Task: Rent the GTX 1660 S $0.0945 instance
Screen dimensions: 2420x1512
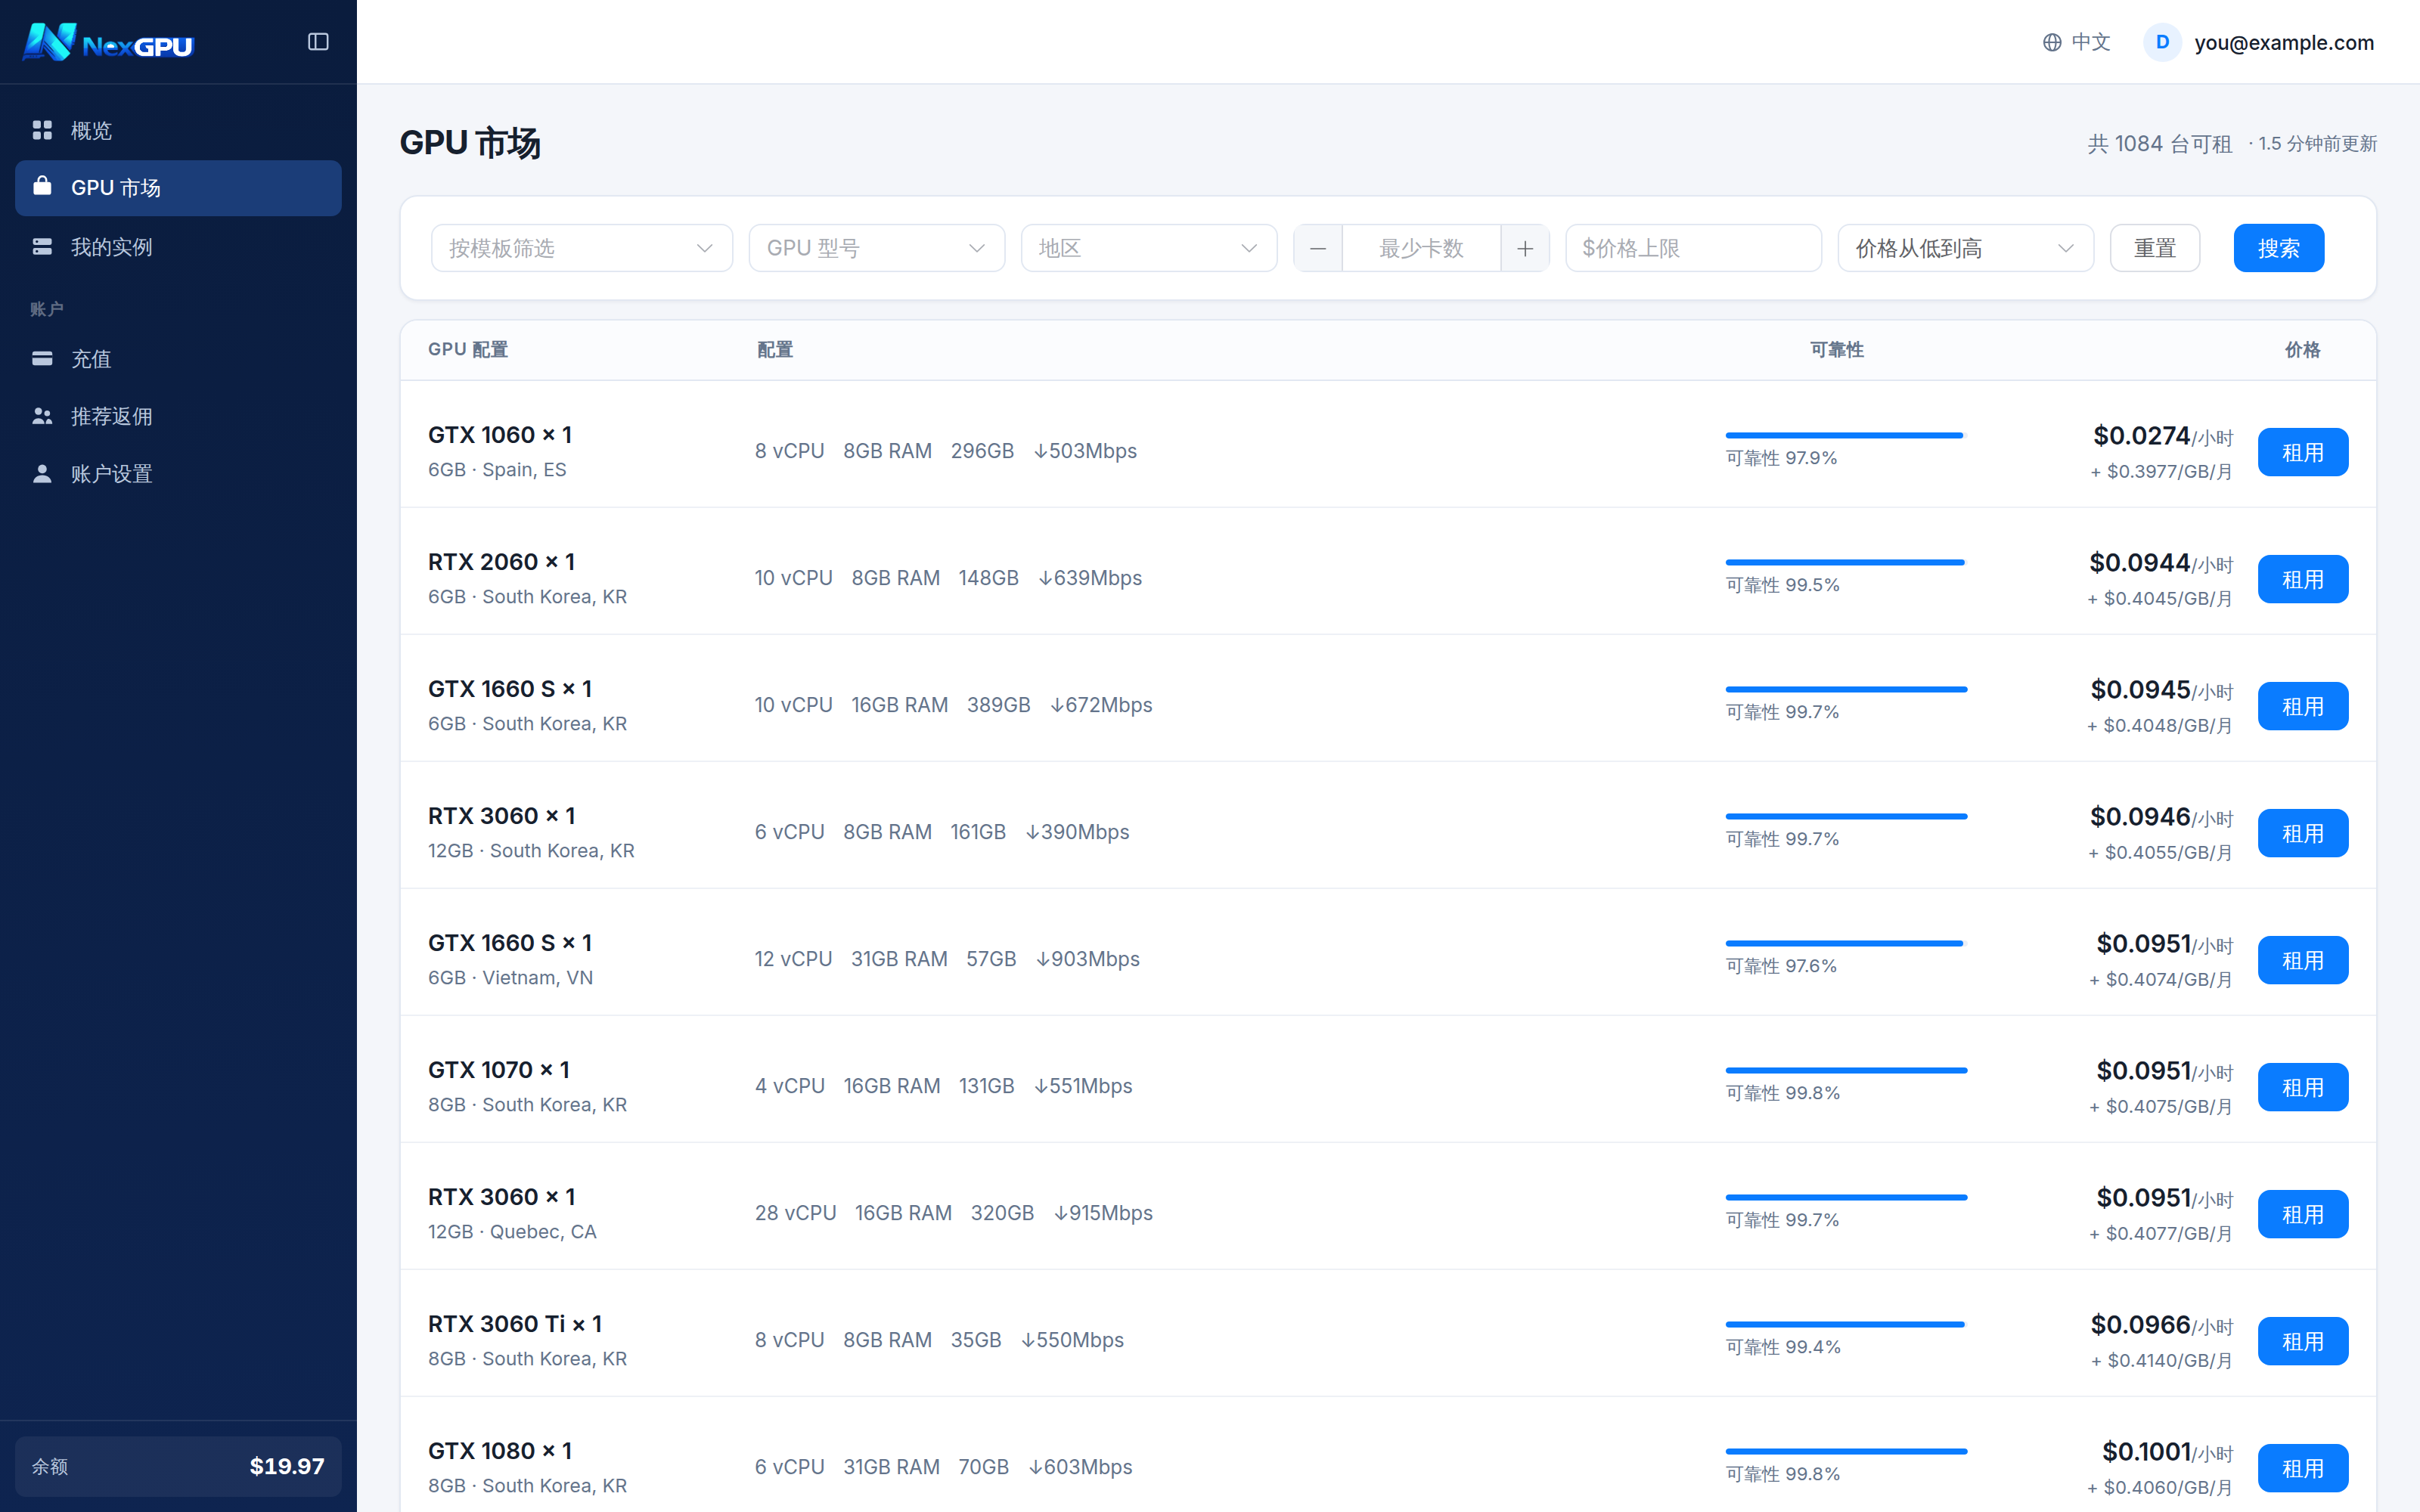Action: point(2303,706)
